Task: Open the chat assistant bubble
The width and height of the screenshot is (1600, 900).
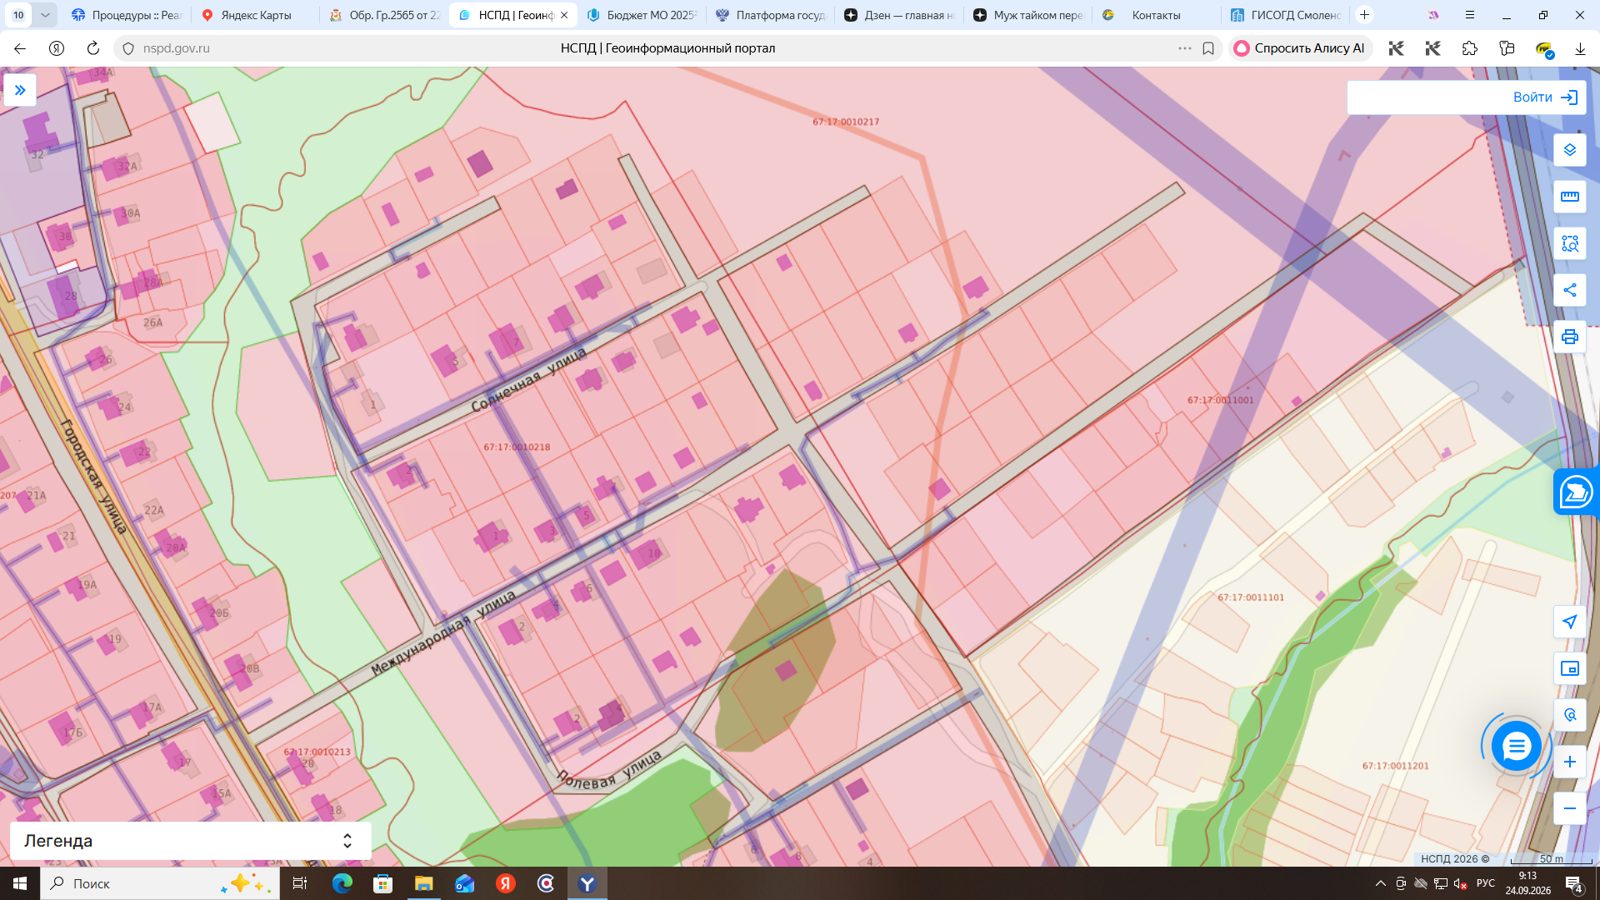Action: (1516, 746)
